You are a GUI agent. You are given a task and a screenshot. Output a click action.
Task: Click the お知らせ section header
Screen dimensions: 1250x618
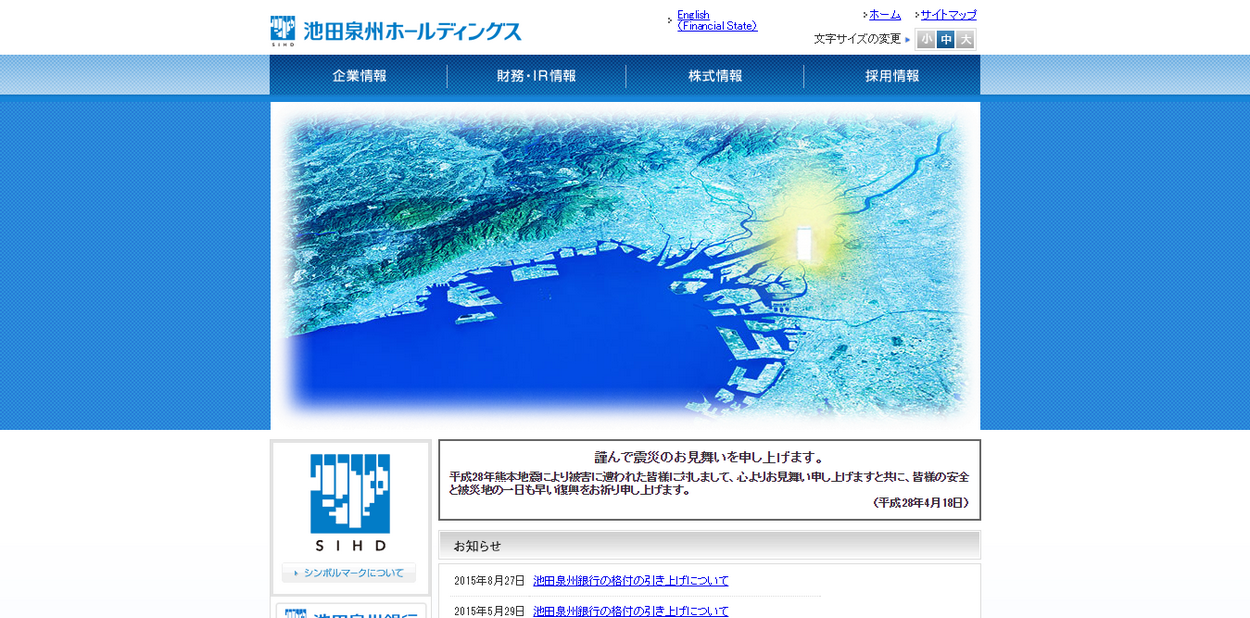click(x=709, y=545)
